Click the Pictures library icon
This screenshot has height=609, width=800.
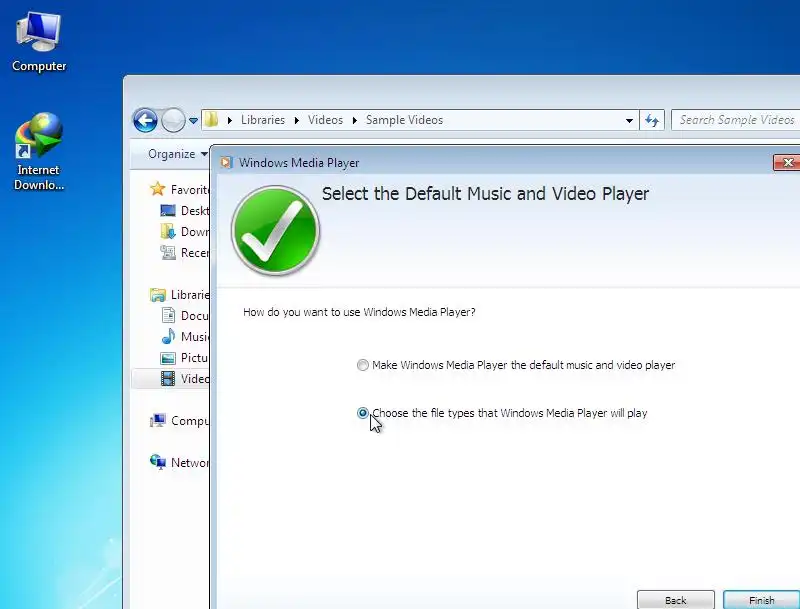168,358
